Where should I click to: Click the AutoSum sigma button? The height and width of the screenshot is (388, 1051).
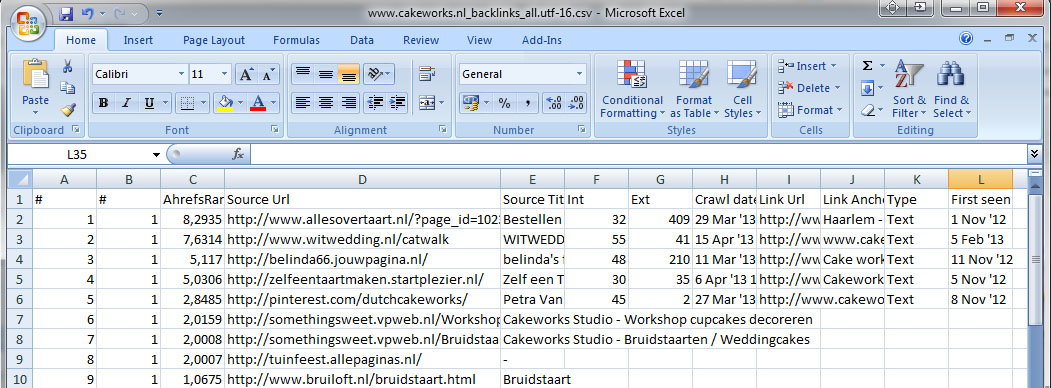(x=867, y=66)
